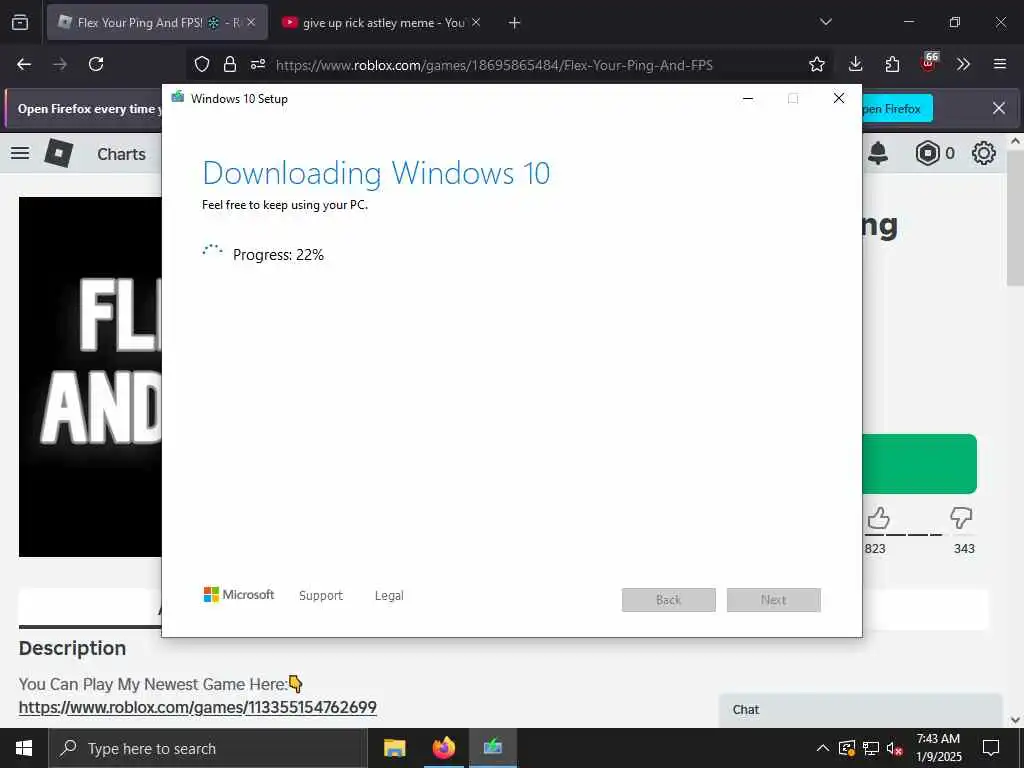
Task: Open the newest game link in Description
Action: (198, 707)
